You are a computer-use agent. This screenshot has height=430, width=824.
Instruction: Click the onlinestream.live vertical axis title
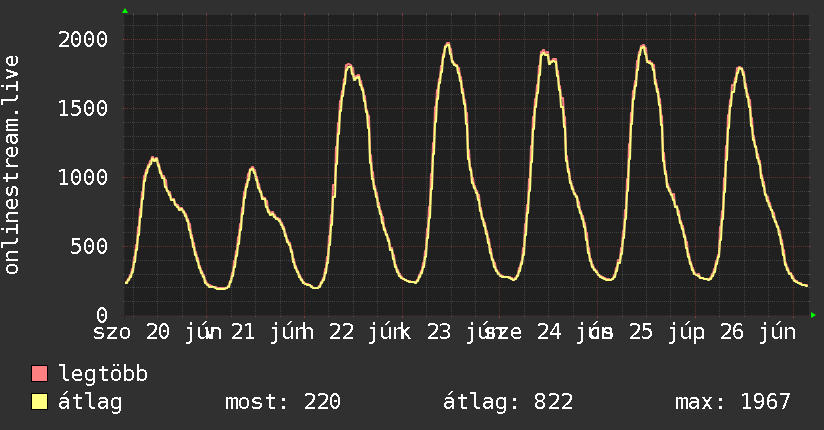(12, 165)
